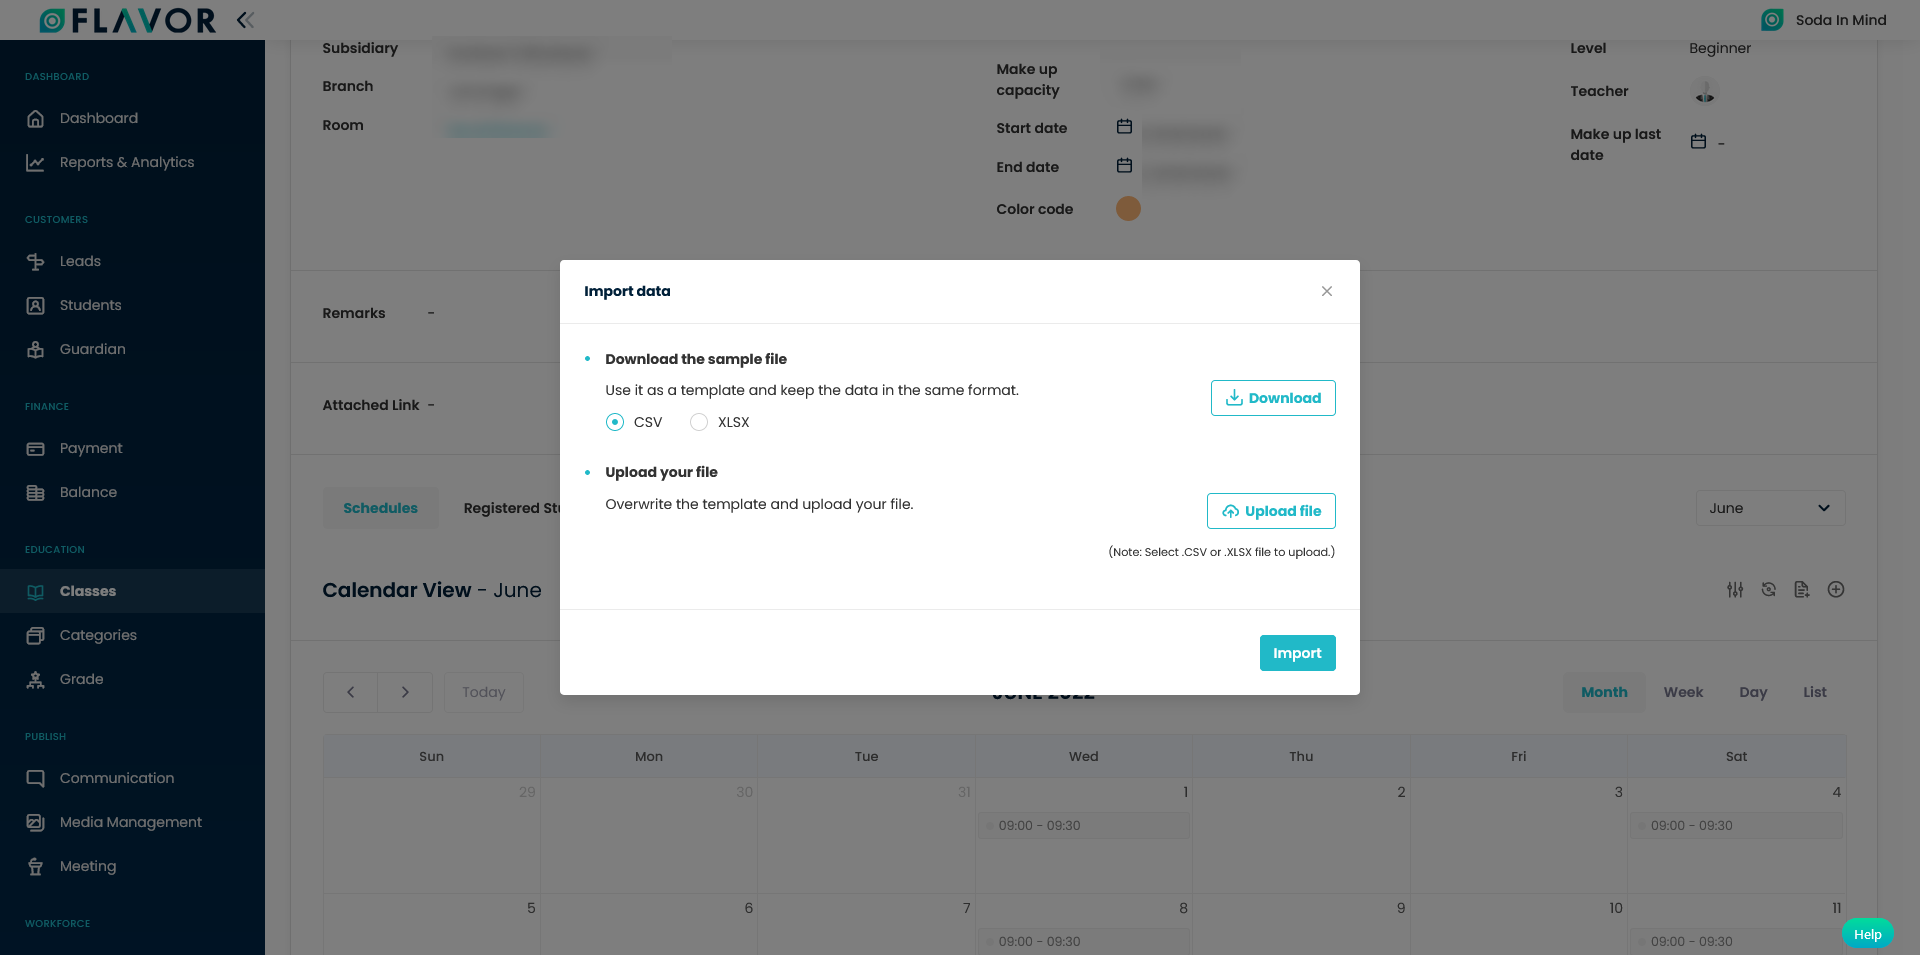Go to Media Management in sidebar
Viewport: 1920px width, 955px height.
point(132,822)
